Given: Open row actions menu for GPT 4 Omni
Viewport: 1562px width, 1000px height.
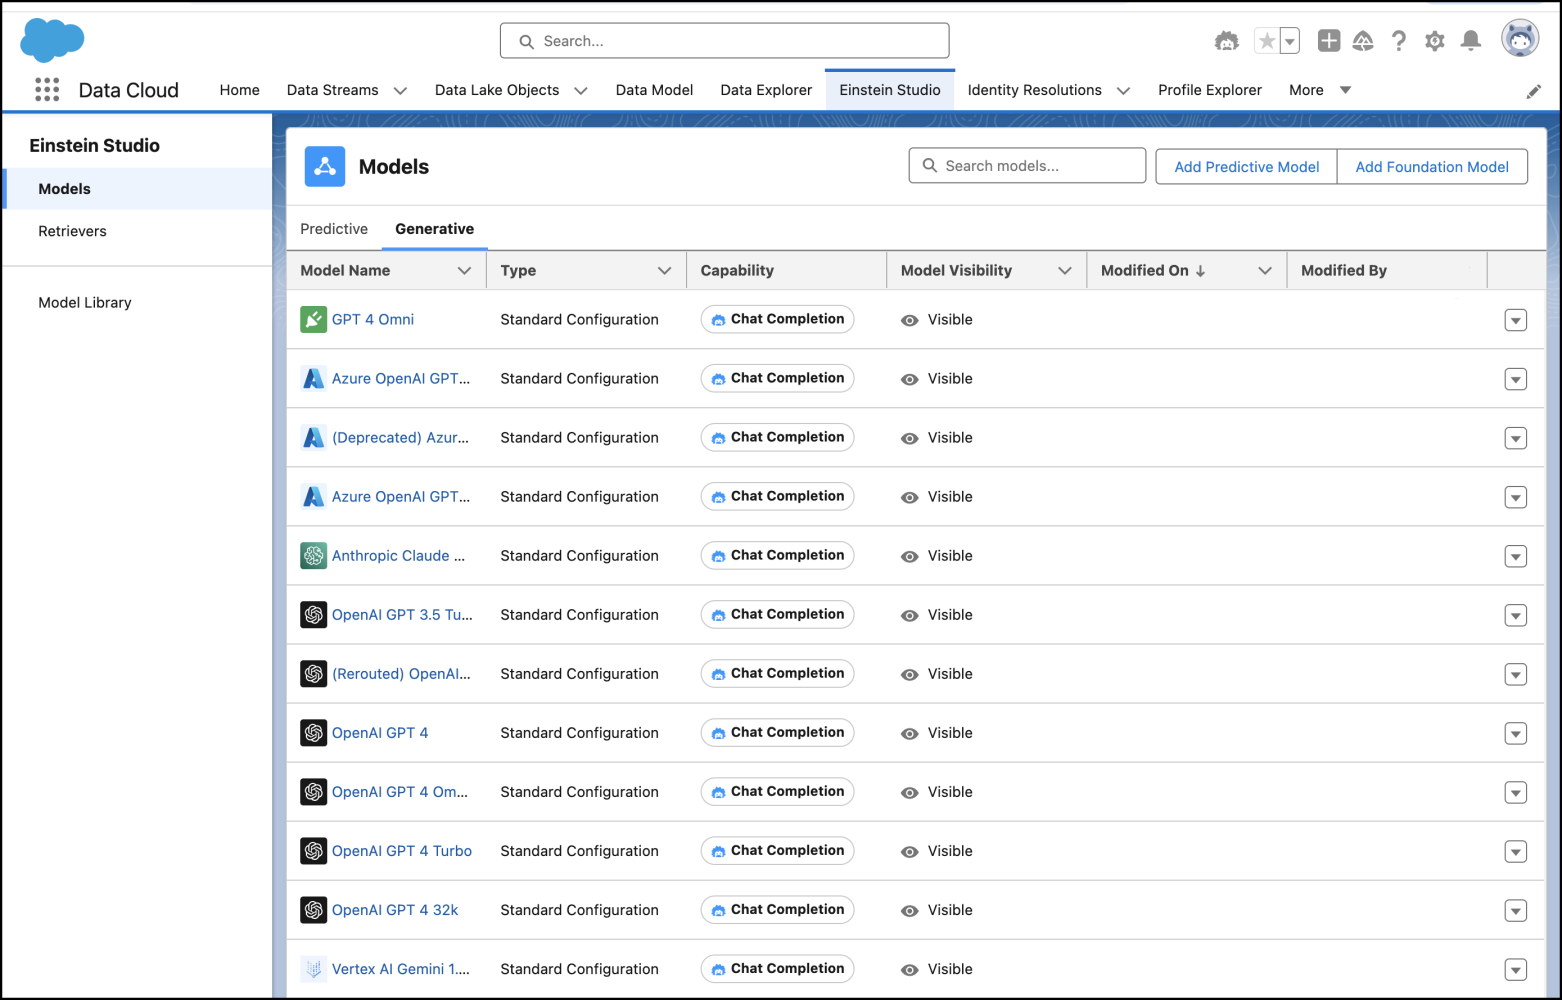Looking at the screenshot, I should 1516,320.
